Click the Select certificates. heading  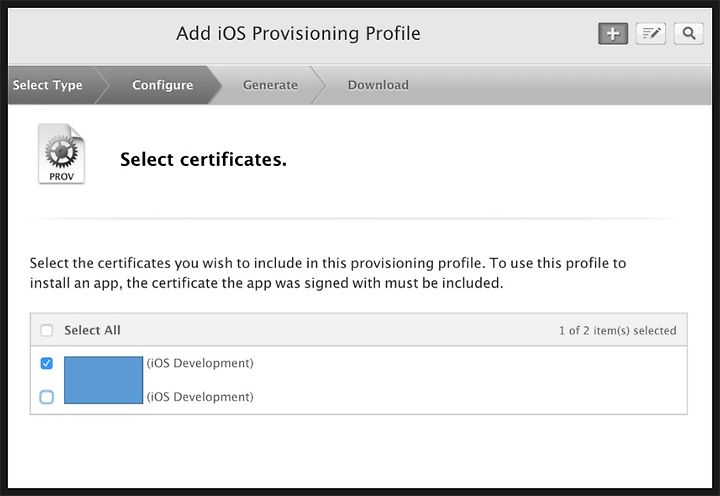coord(203,160)
